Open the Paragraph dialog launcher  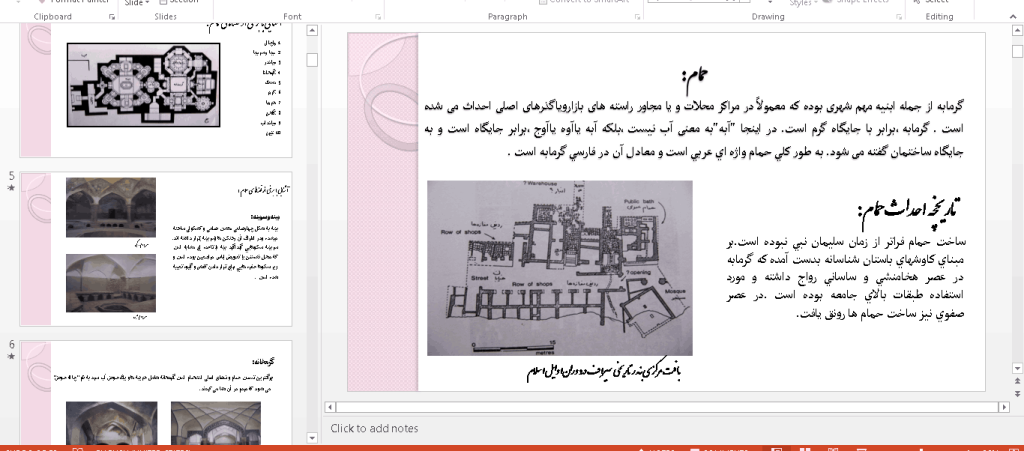click(635, 16)
